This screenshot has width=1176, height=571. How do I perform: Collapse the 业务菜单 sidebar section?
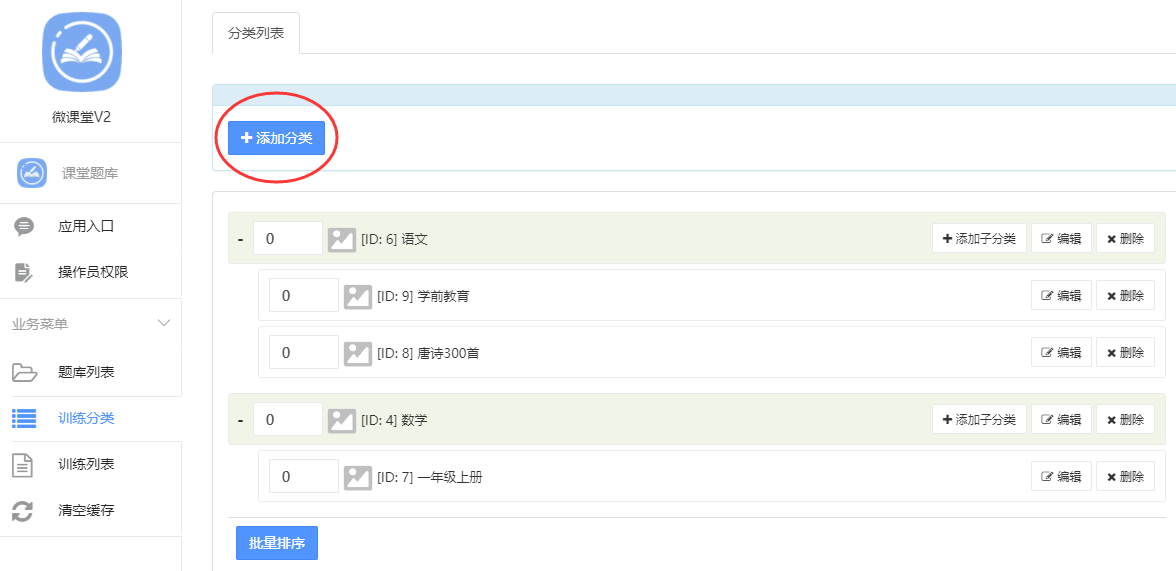(x=164, y=323)
